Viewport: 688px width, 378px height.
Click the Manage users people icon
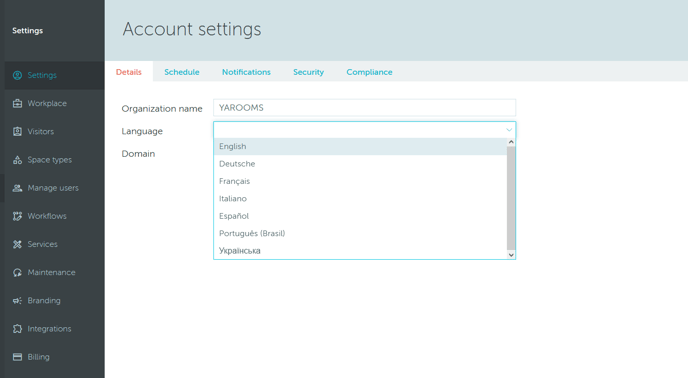pyautogui.click(x=17, y=188)
